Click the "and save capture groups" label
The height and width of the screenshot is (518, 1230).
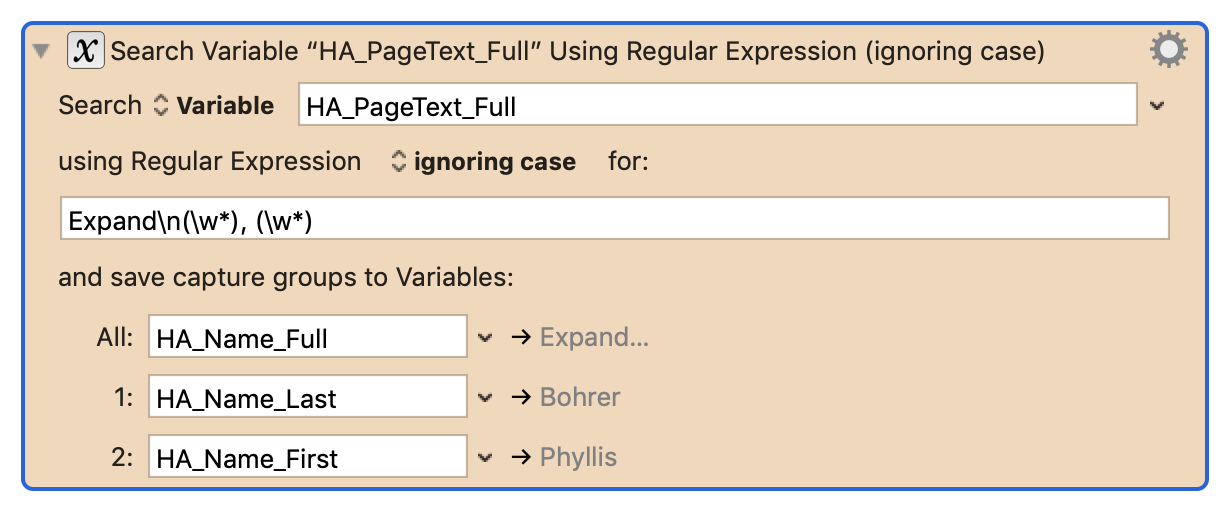(x=286, y=277)
